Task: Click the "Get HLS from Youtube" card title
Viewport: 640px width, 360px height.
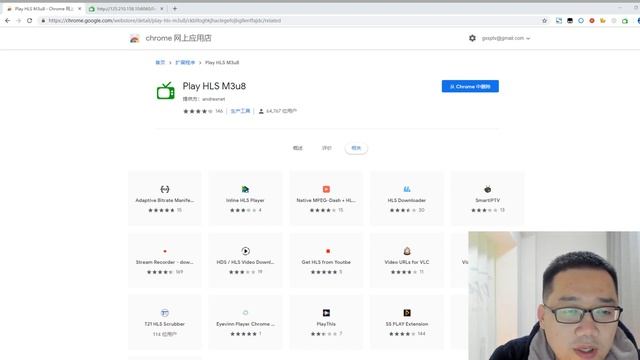Action: coord(326,262)
